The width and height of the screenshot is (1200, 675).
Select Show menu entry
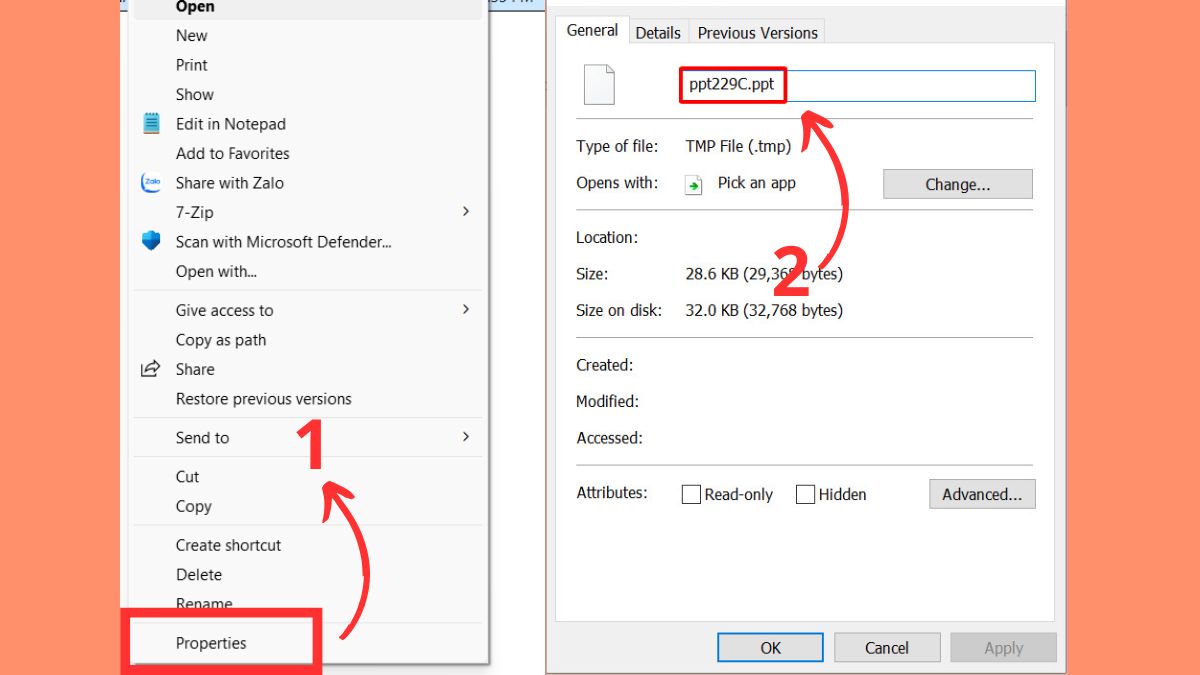click(195, 94)
